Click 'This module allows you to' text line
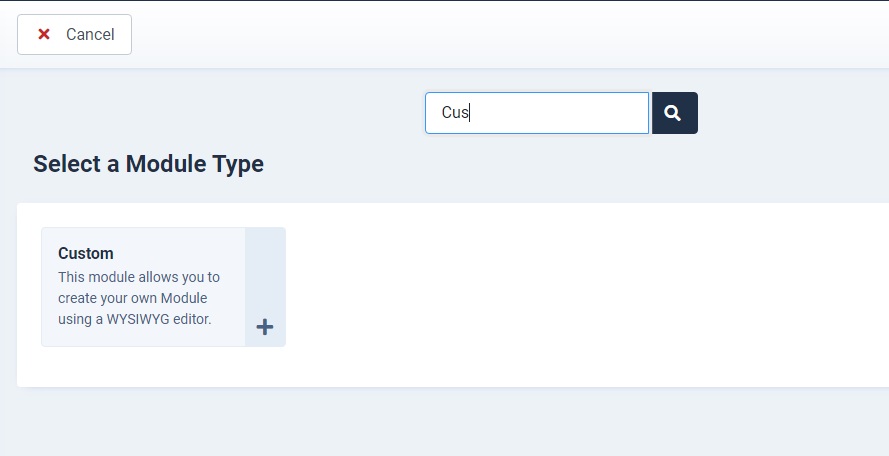The width and height of the screenshot is (889, 456). [139, 277]
